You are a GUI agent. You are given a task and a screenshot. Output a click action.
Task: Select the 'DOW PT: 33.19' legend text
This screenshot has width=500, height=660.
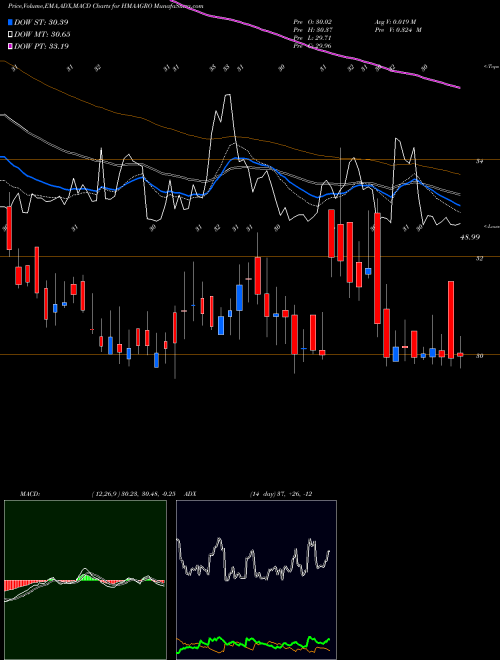click(41, 46)
